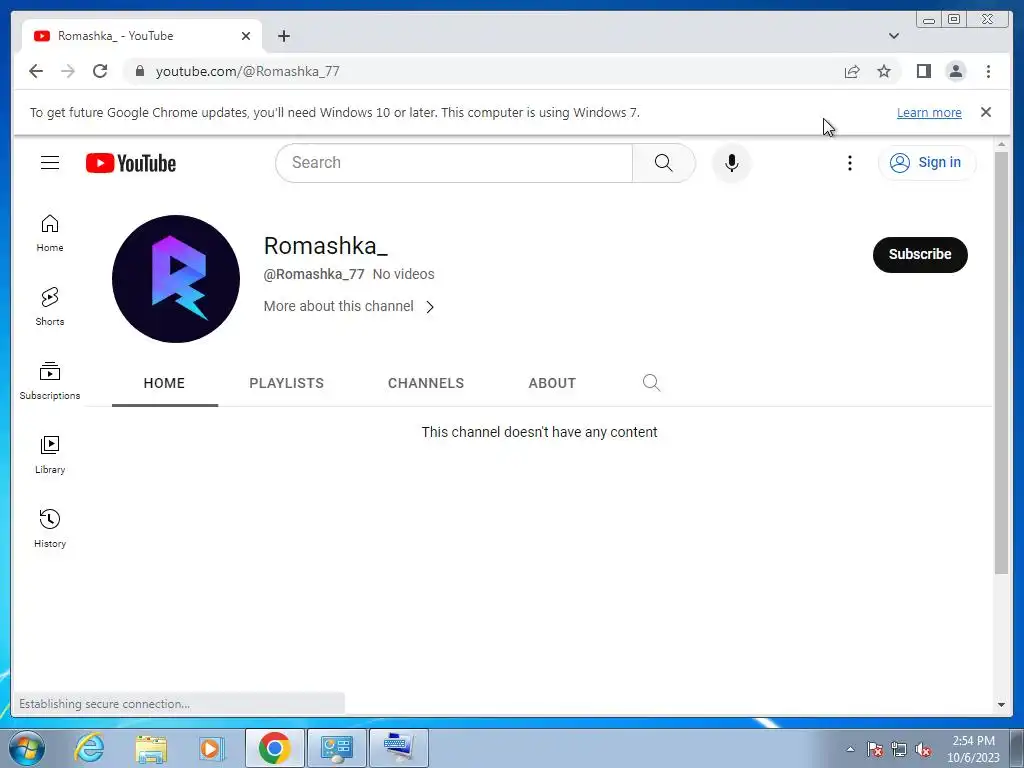Open the Windows Start menu

[x=26, y=748]
